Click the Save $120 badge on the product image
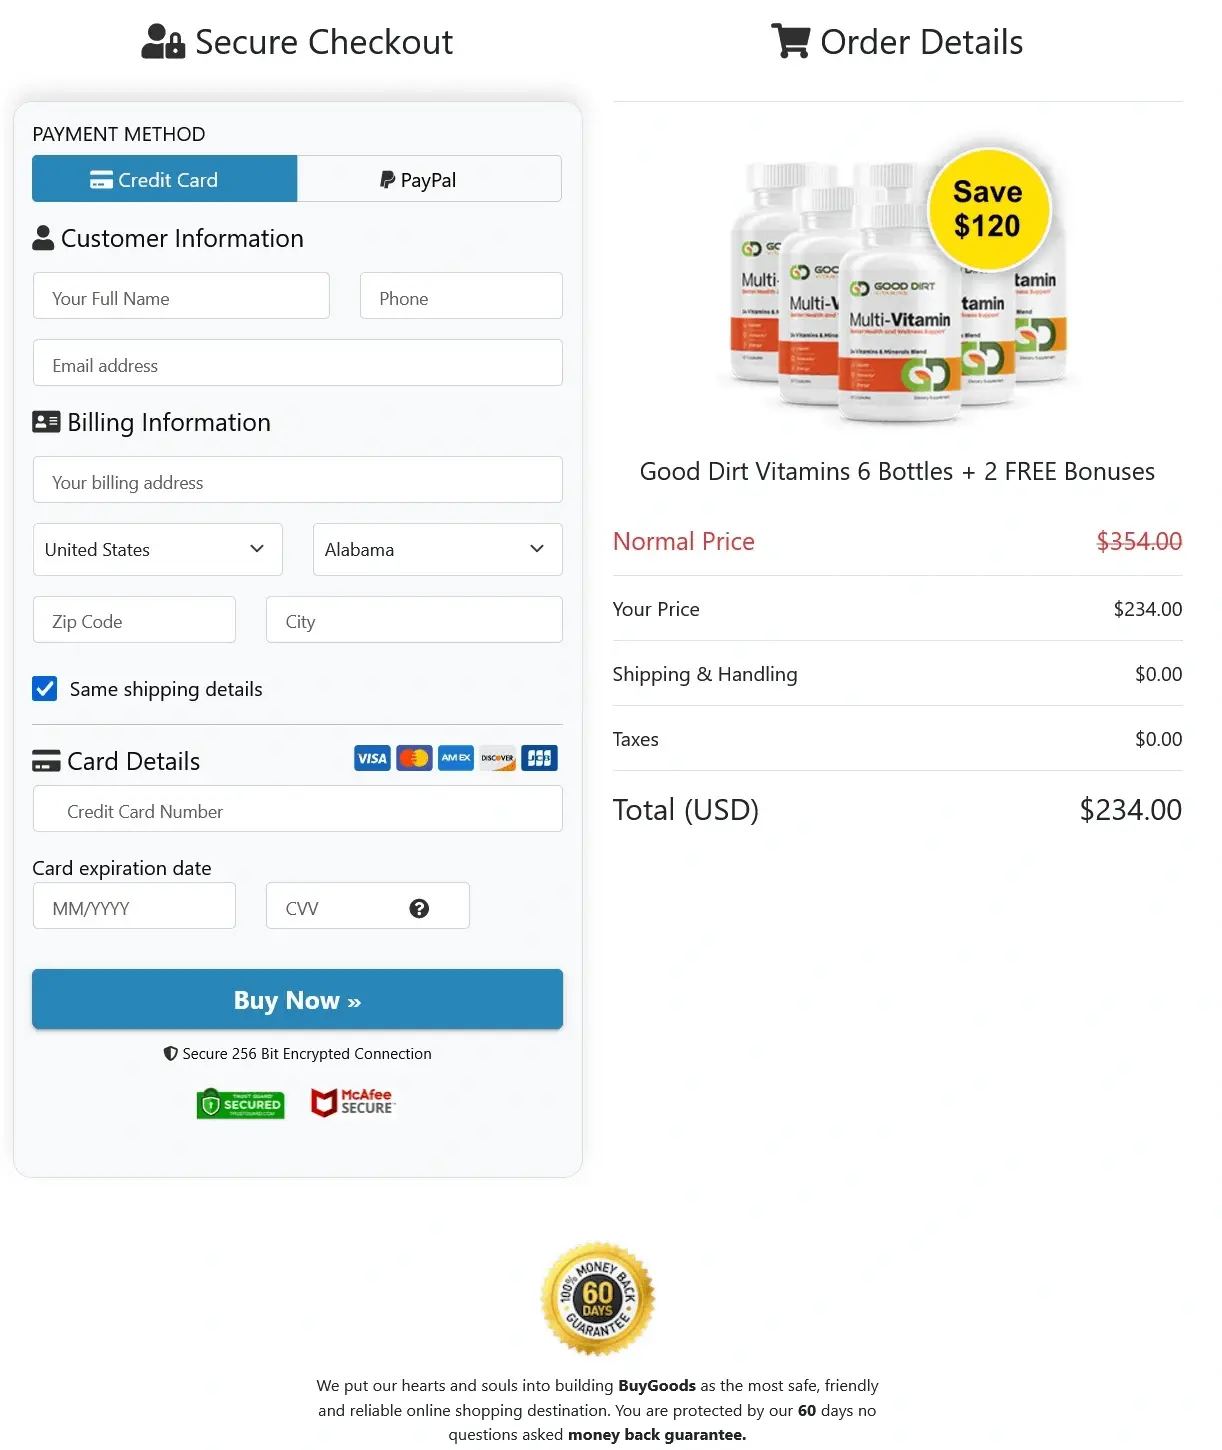Viewport: 1222px width, 1450px height. coord(989,209)
